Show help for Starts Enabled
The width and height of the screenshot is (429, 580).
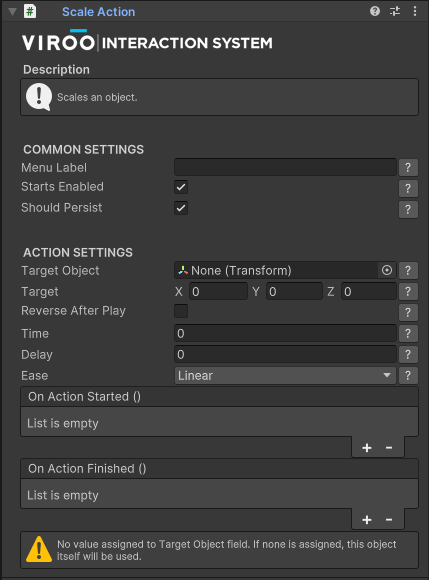point(408,188)
